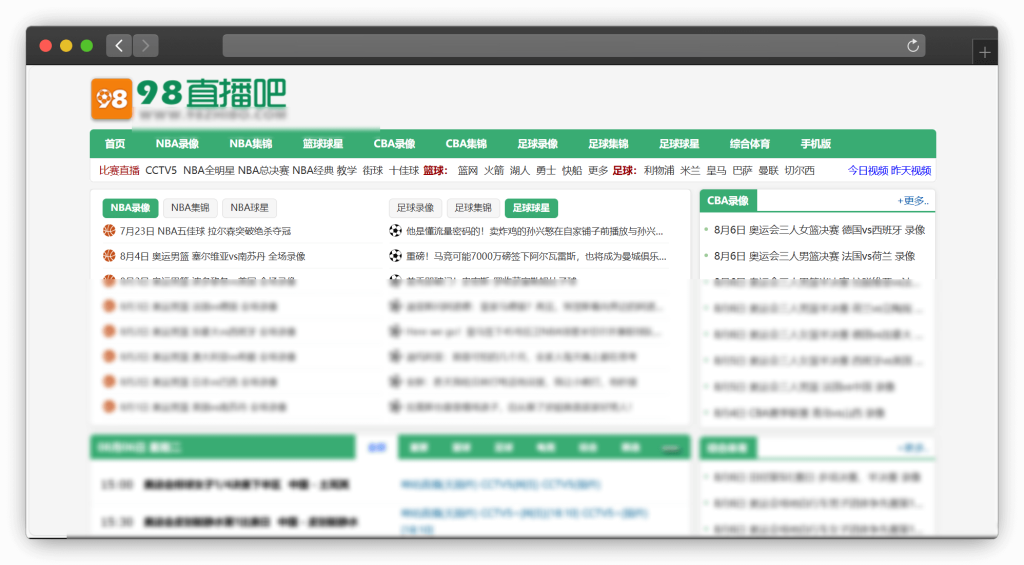
Task: Click the browser back arrow button
Action: click(x=119, y=45)
